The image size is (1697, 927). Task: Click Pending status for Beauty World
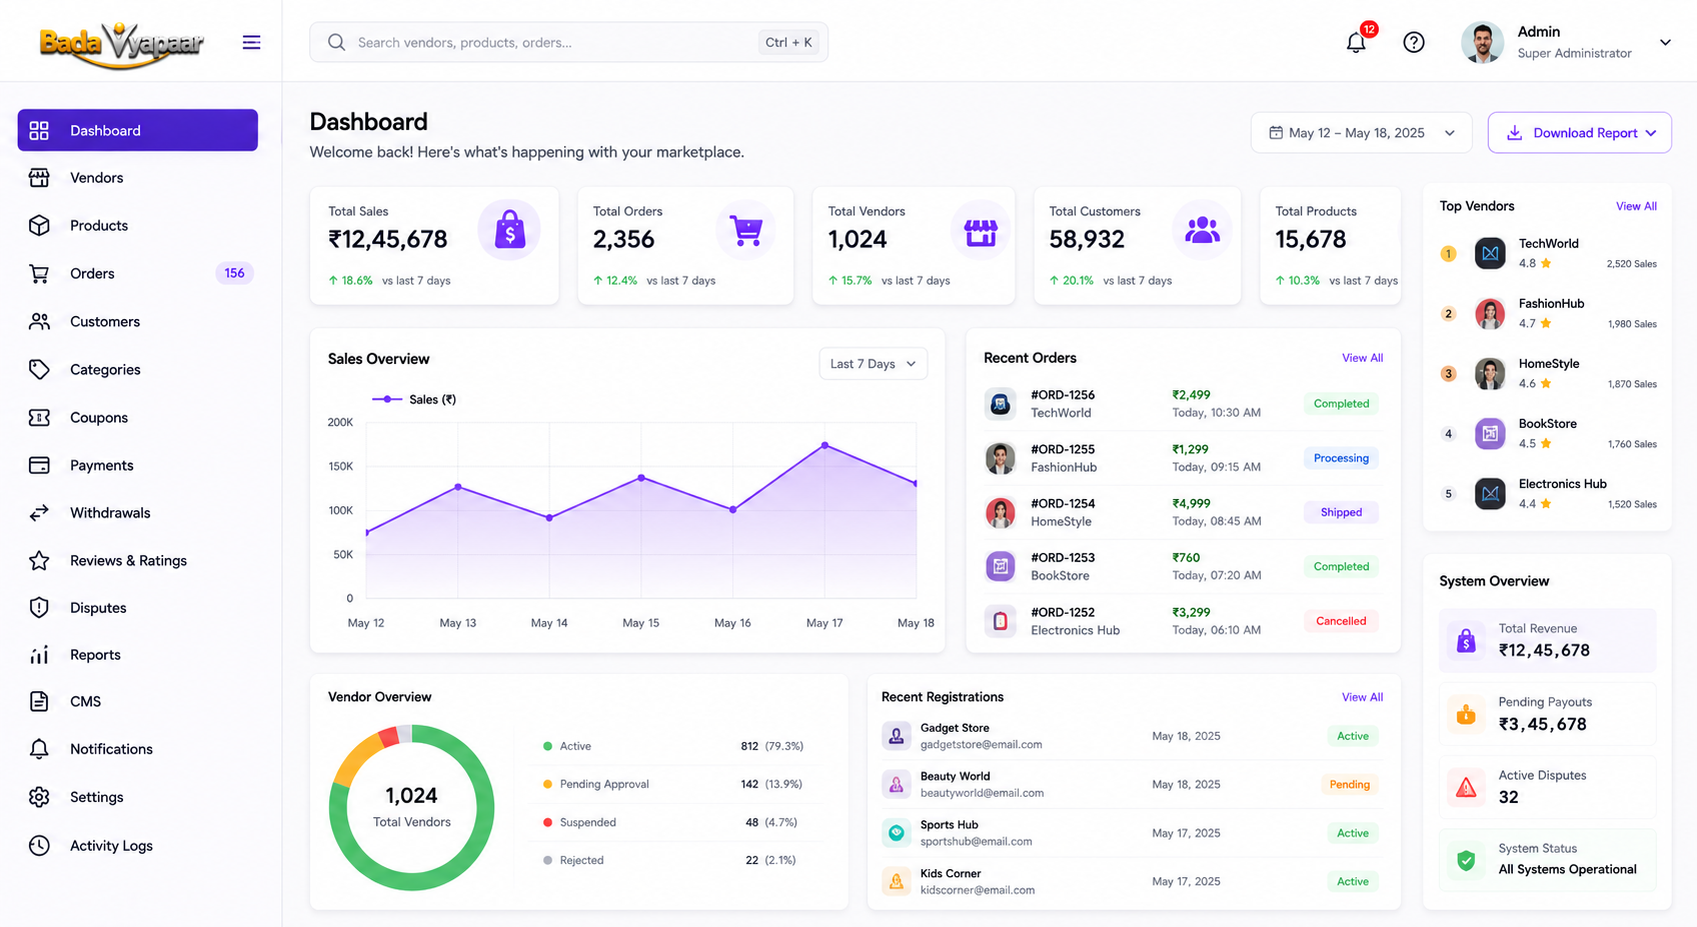coord(1349,785)
